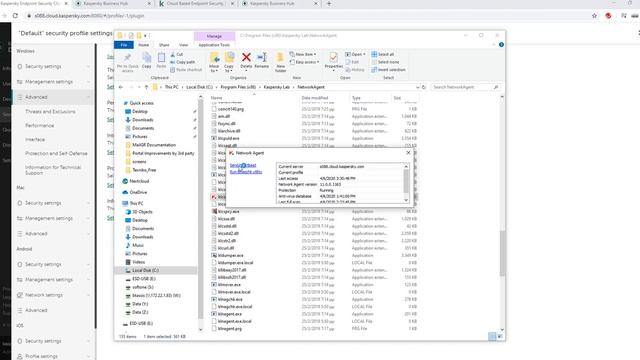Switch to the Share ribbon tab
Screen dimensions: 640x360
164,45
